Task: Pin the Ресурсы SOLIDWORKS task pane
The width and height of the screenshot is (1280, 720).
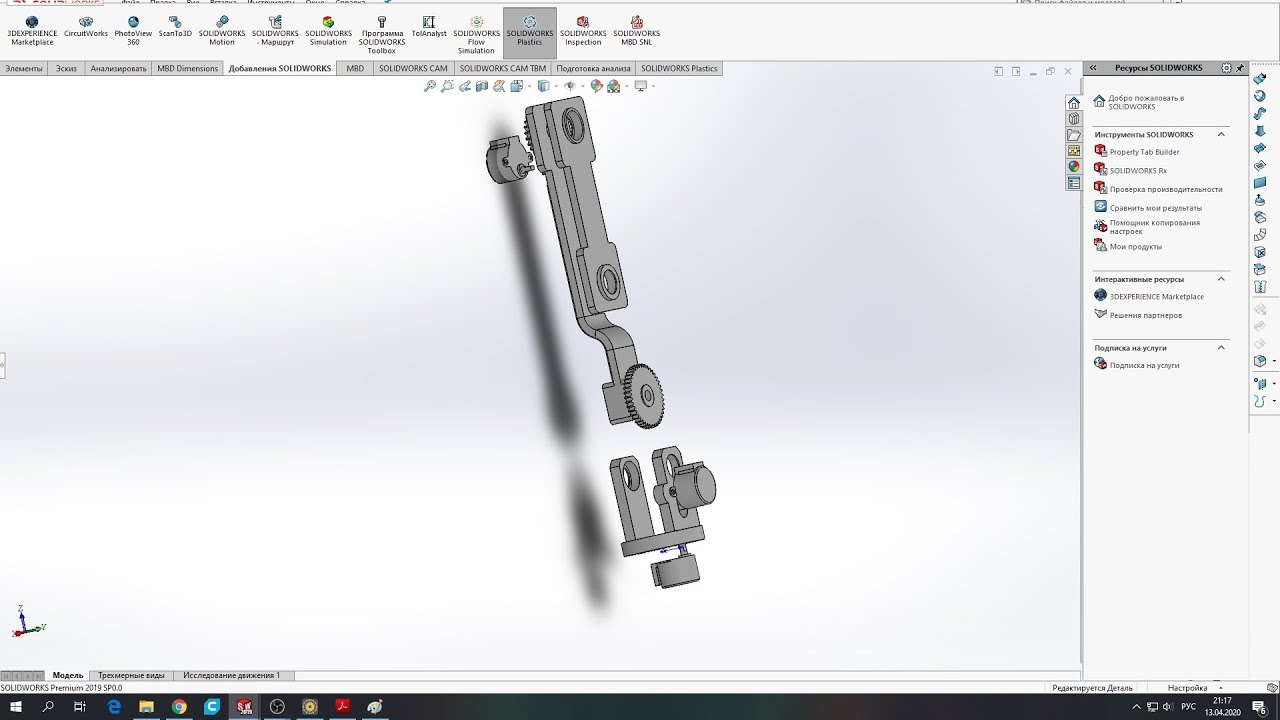Action: [x=1241, y=68]
